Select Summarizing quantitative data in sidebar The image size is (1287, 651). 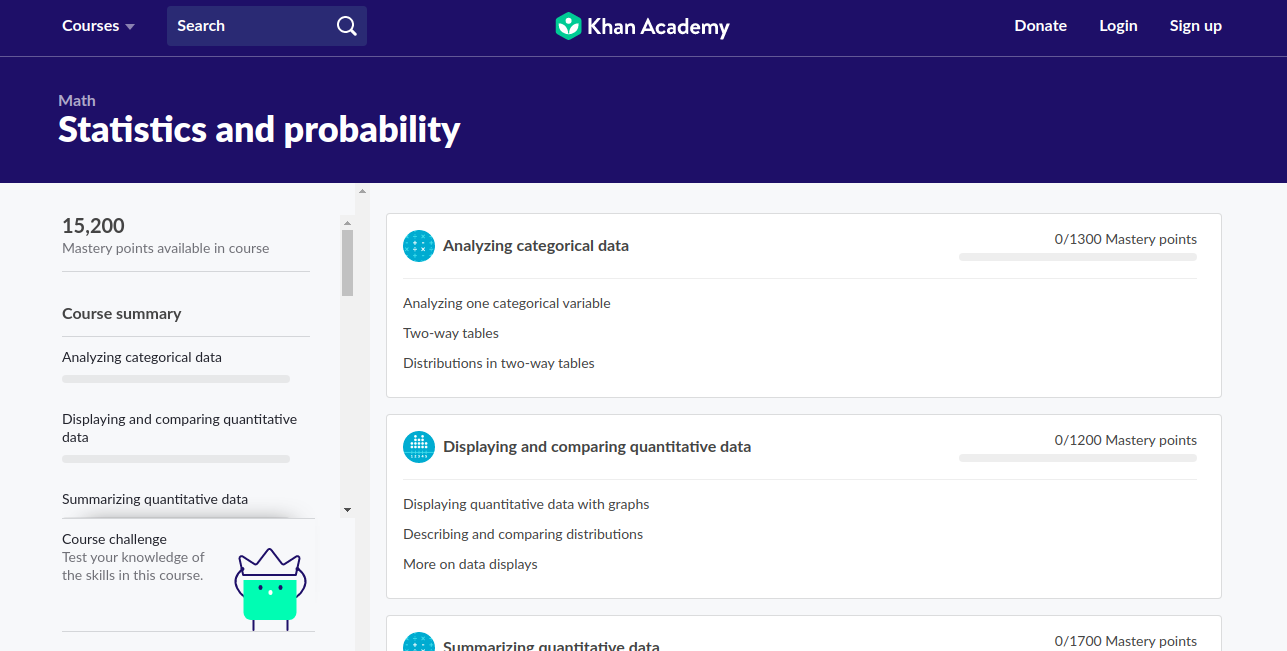[x=155, y=499]
